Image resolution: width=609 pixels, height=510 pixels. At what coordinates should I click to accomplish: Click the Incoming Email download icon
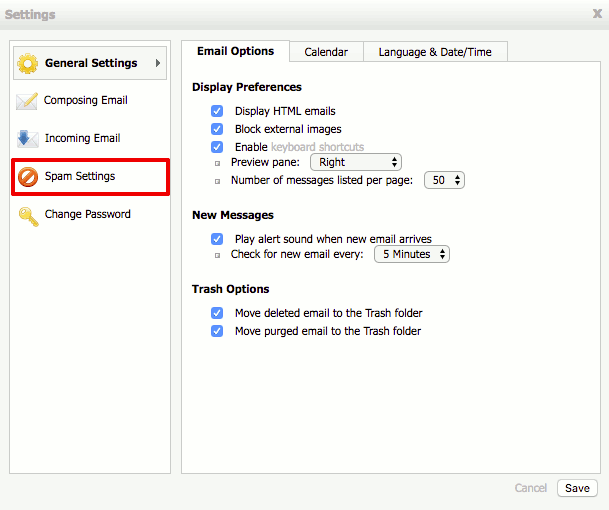27,139
